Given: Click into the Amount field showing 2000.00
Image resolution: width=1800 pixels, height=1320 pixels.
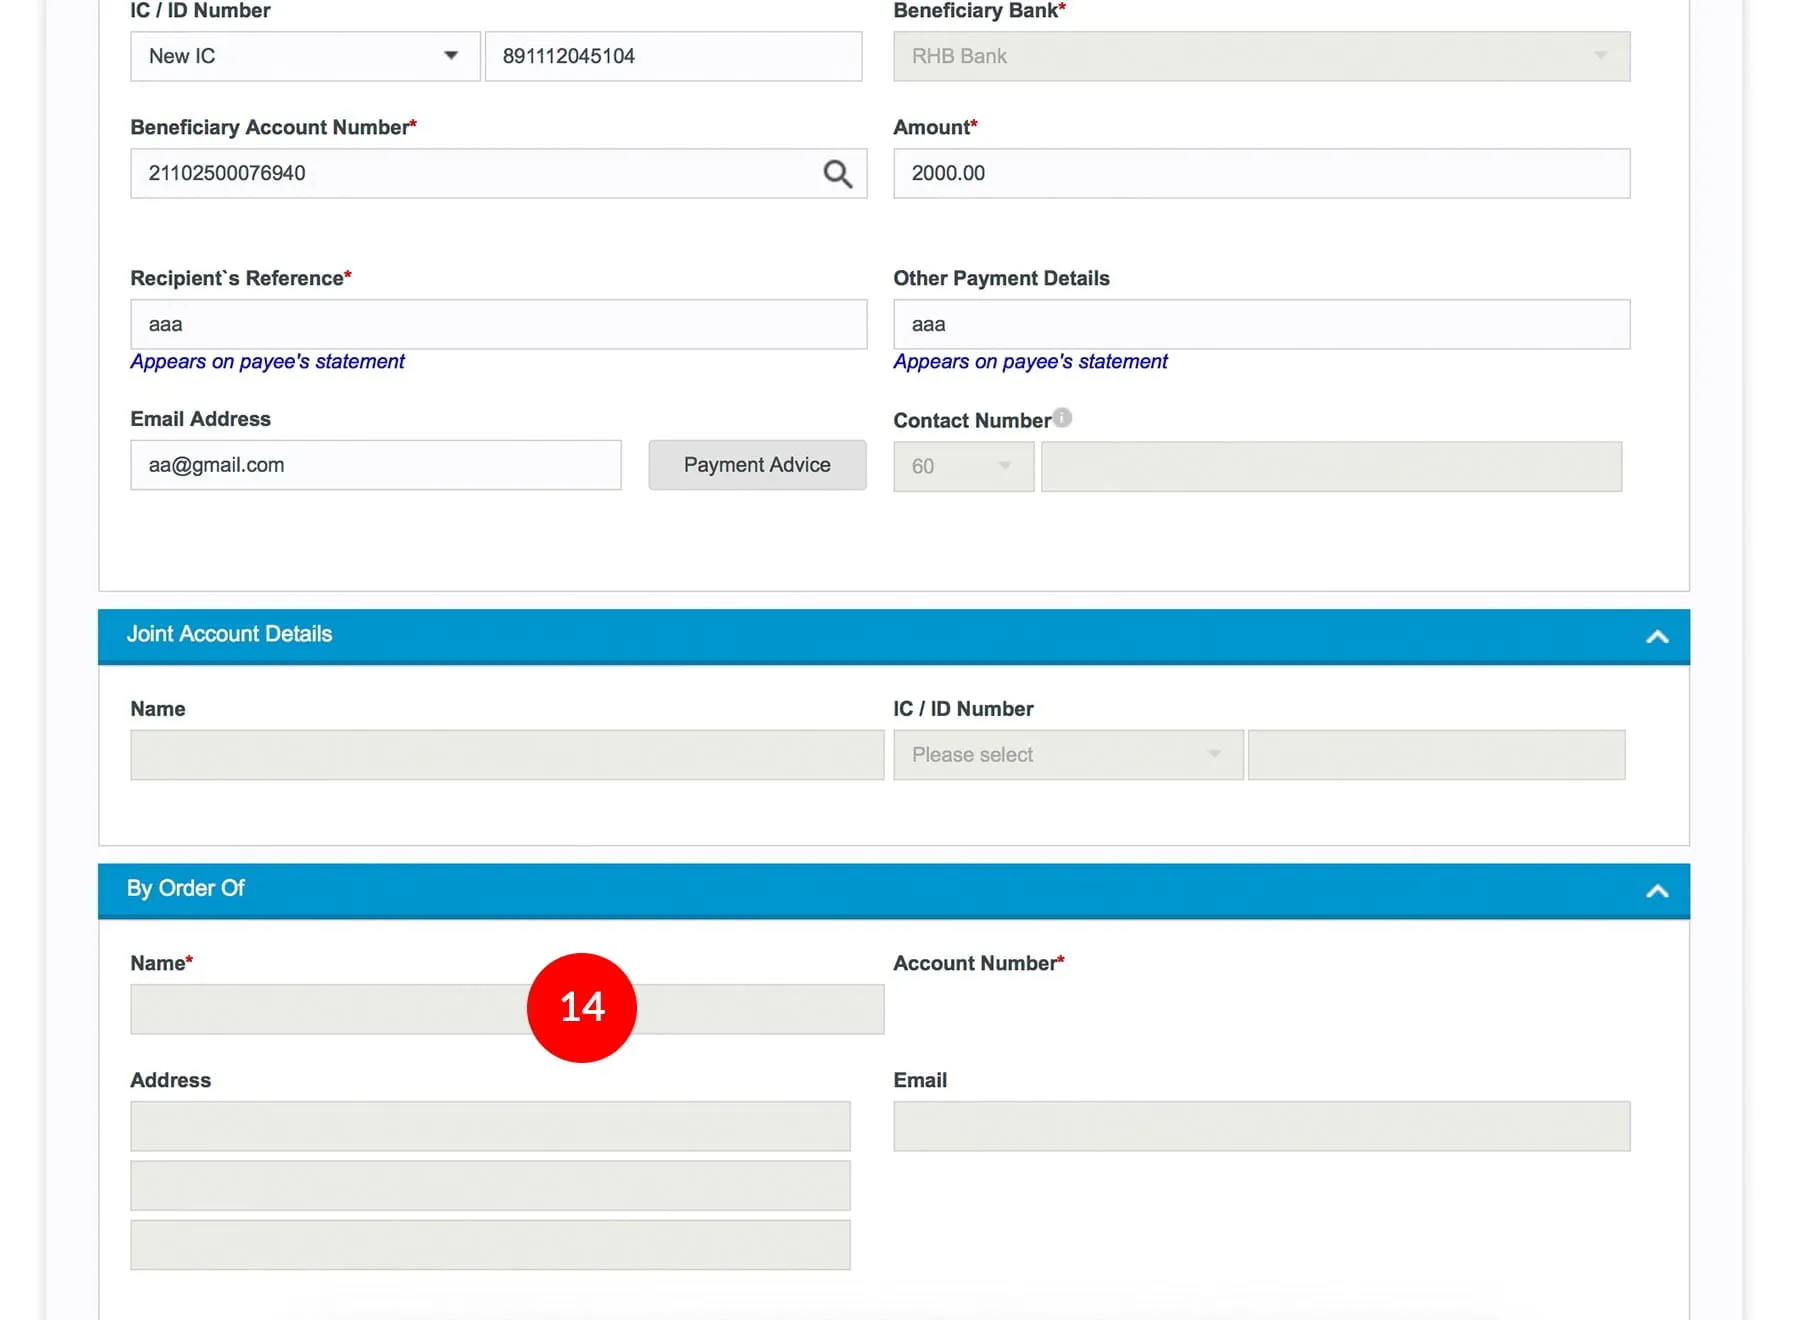Looking at the screenshot, I should (x=1260, y=174).
